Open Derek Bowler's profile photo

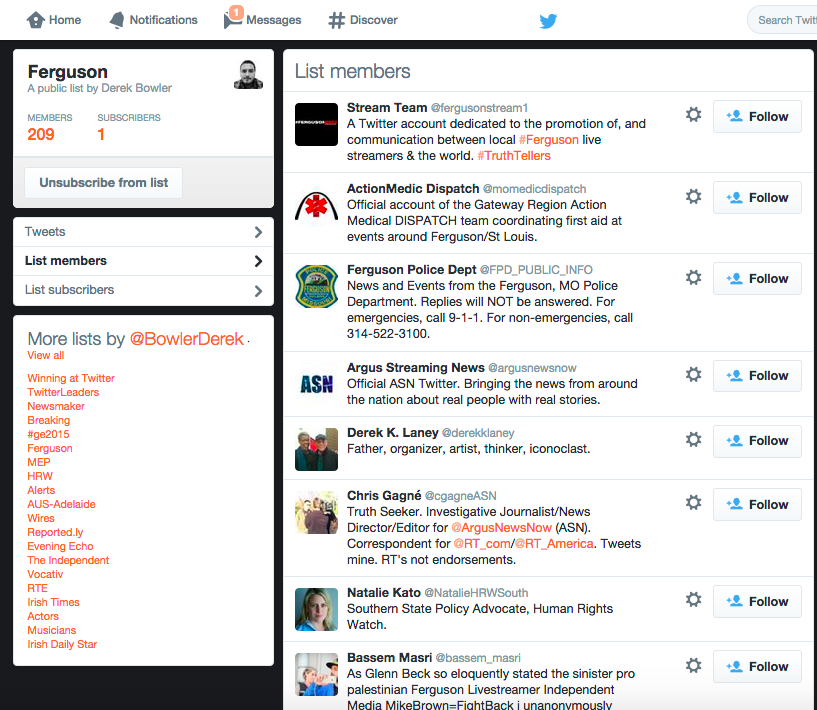coord(248,74)
